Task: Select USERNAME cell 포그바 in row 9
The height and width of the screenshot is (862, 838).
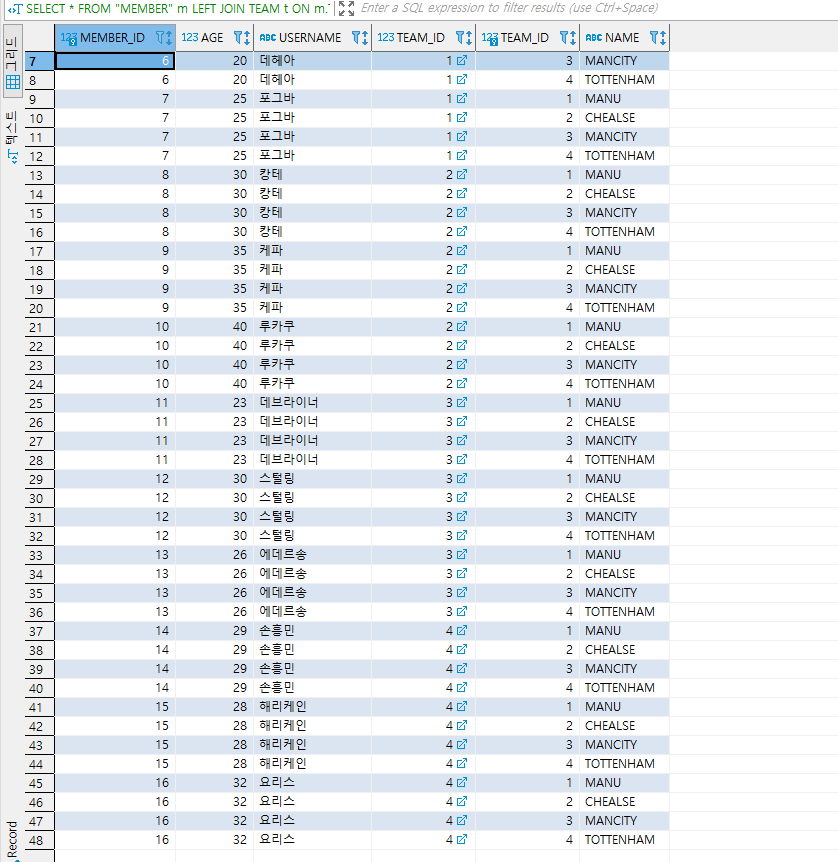Action: [312, 98]
